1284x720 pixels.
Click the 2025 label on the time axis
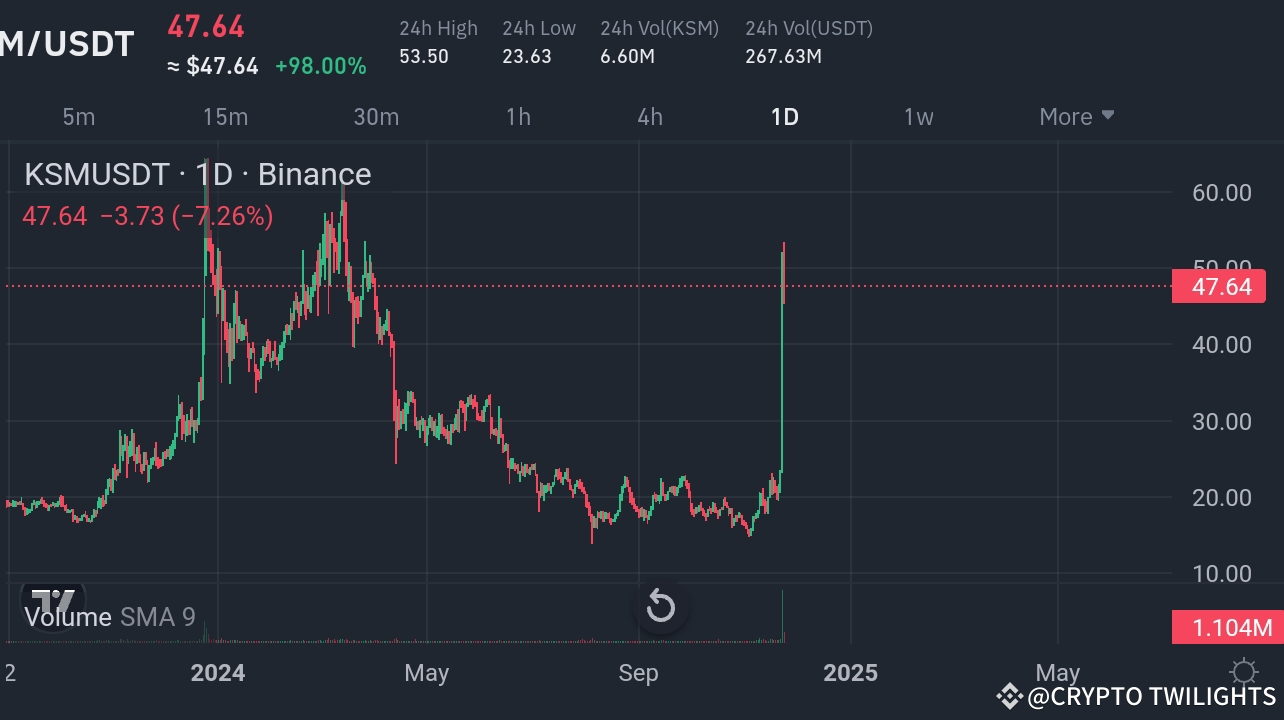point(850,673)
